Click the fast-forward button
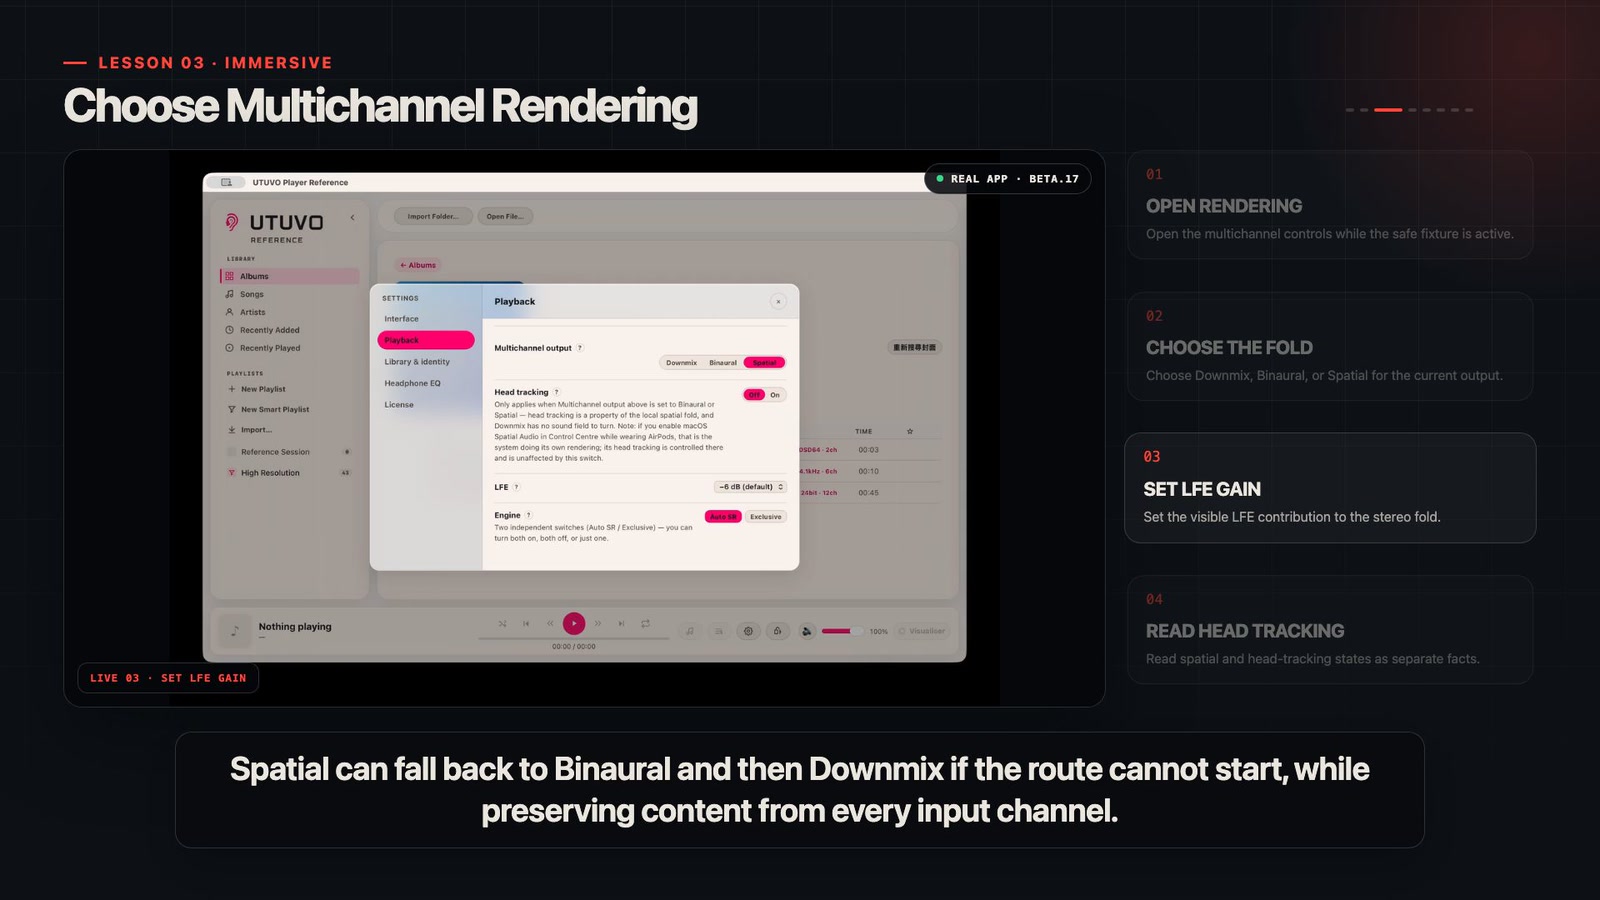Viewport: 1600px width, 900px height. pos(598,624)
